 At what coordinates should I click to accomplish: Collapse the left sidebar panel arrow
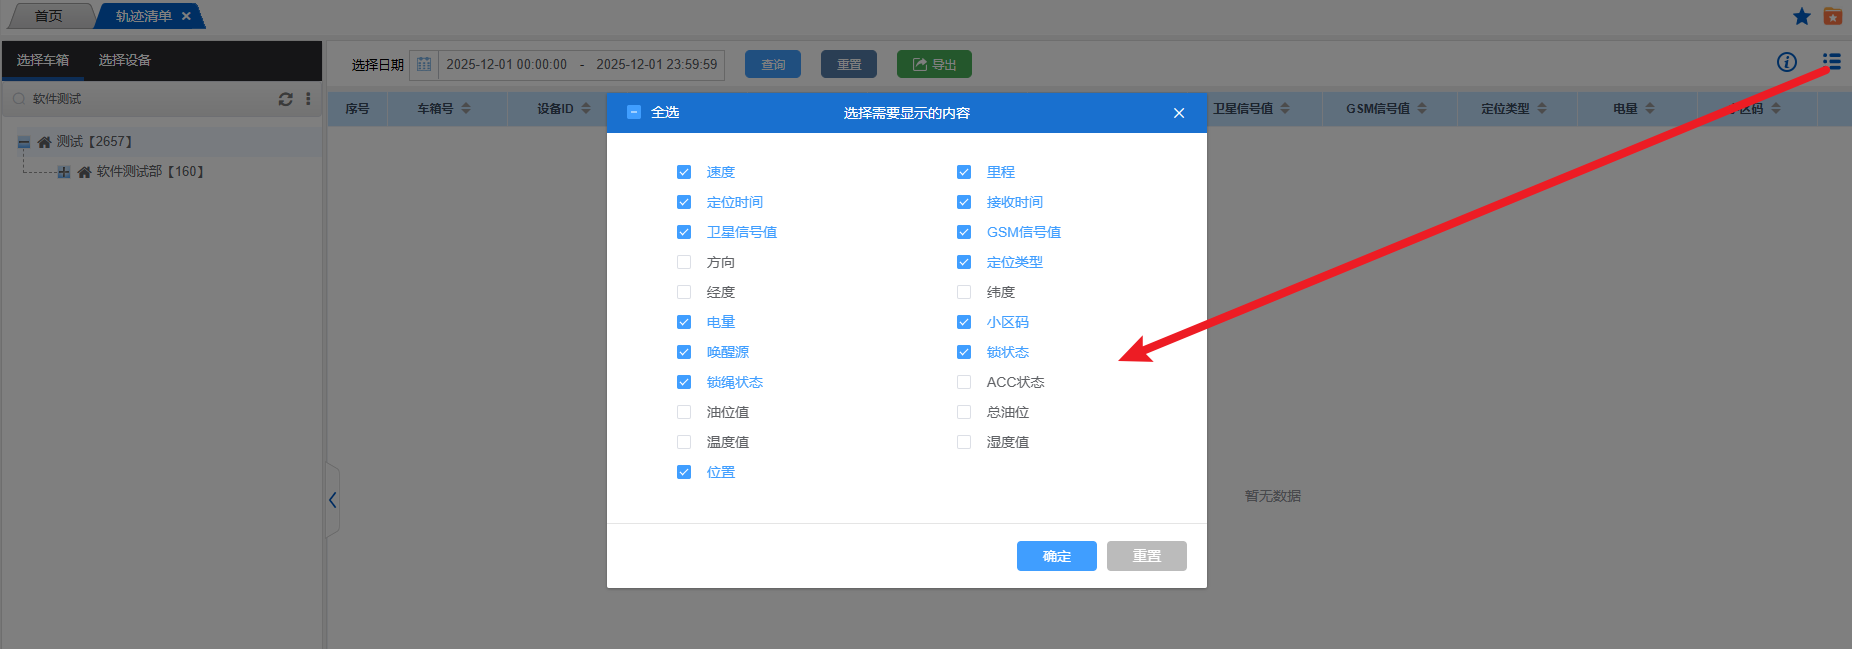pos(333,500)
